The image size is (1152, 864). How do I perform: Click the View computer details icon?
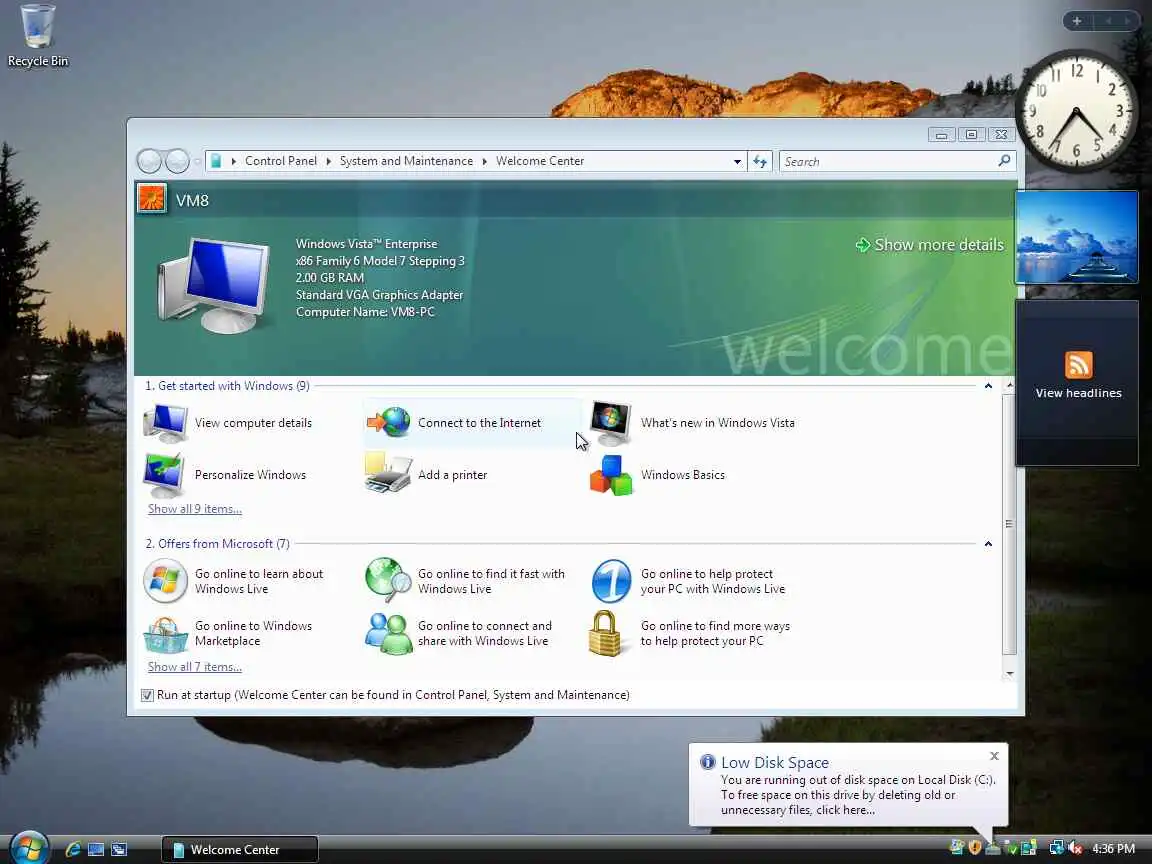click(165, 423)
